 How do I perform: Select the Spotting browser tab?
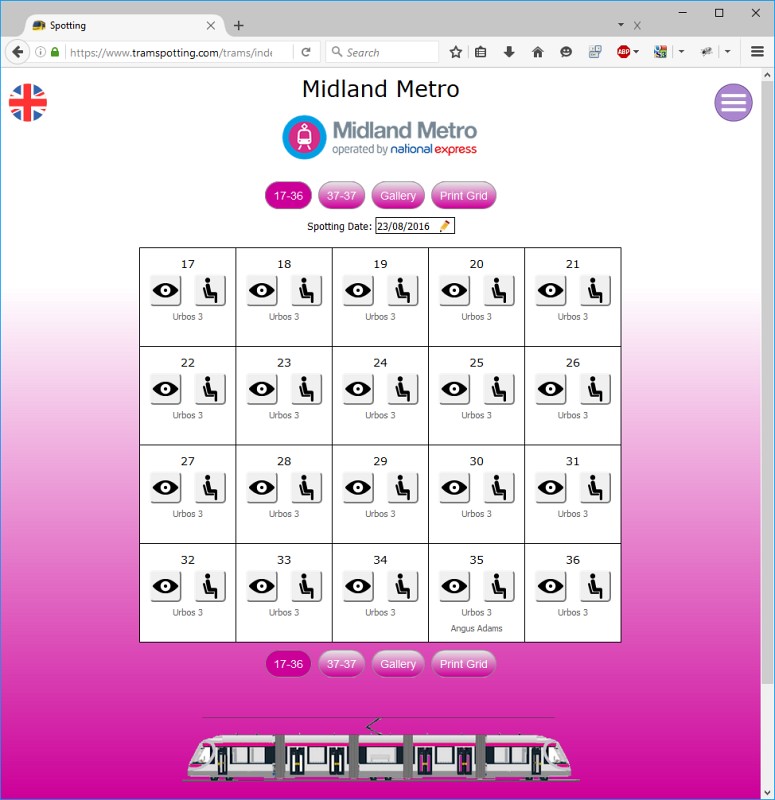pos(123,26)
